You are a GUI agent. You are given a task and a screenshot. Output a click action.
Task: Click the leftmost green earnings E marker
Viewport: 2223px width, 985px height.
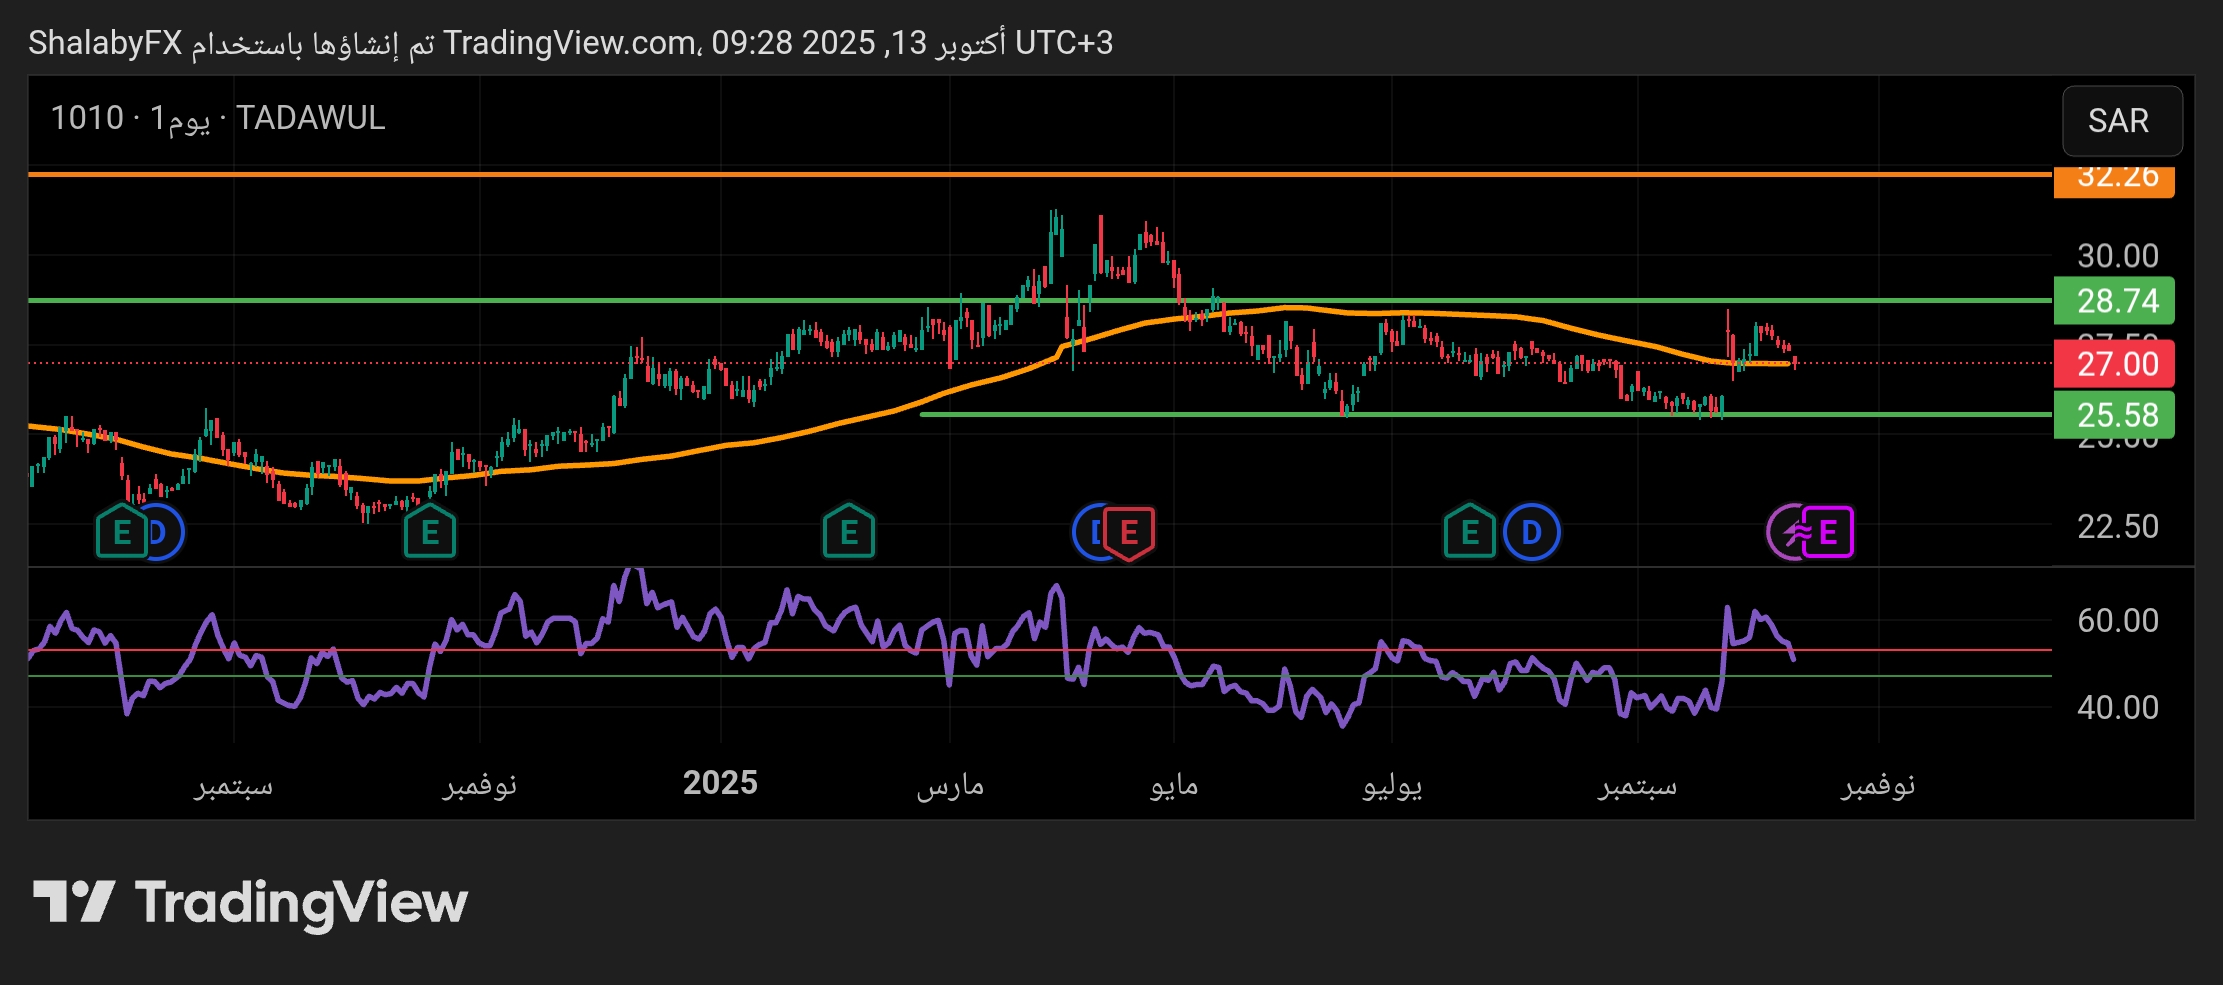click(121, 532)
